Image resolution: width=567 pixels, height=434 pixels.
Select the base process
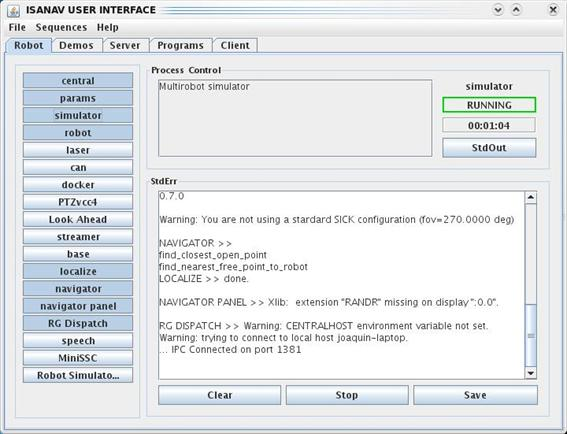(x=78, y=254)
